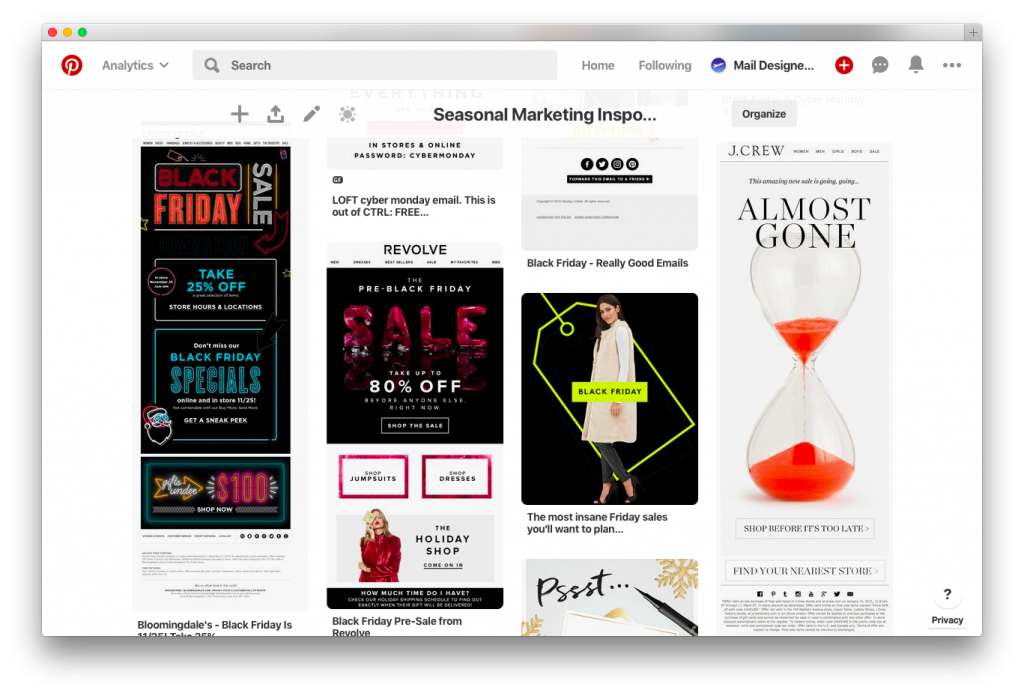The image size is (1024, 696).
Task: Open the three-dot more options menu
Action: [952, 65]
